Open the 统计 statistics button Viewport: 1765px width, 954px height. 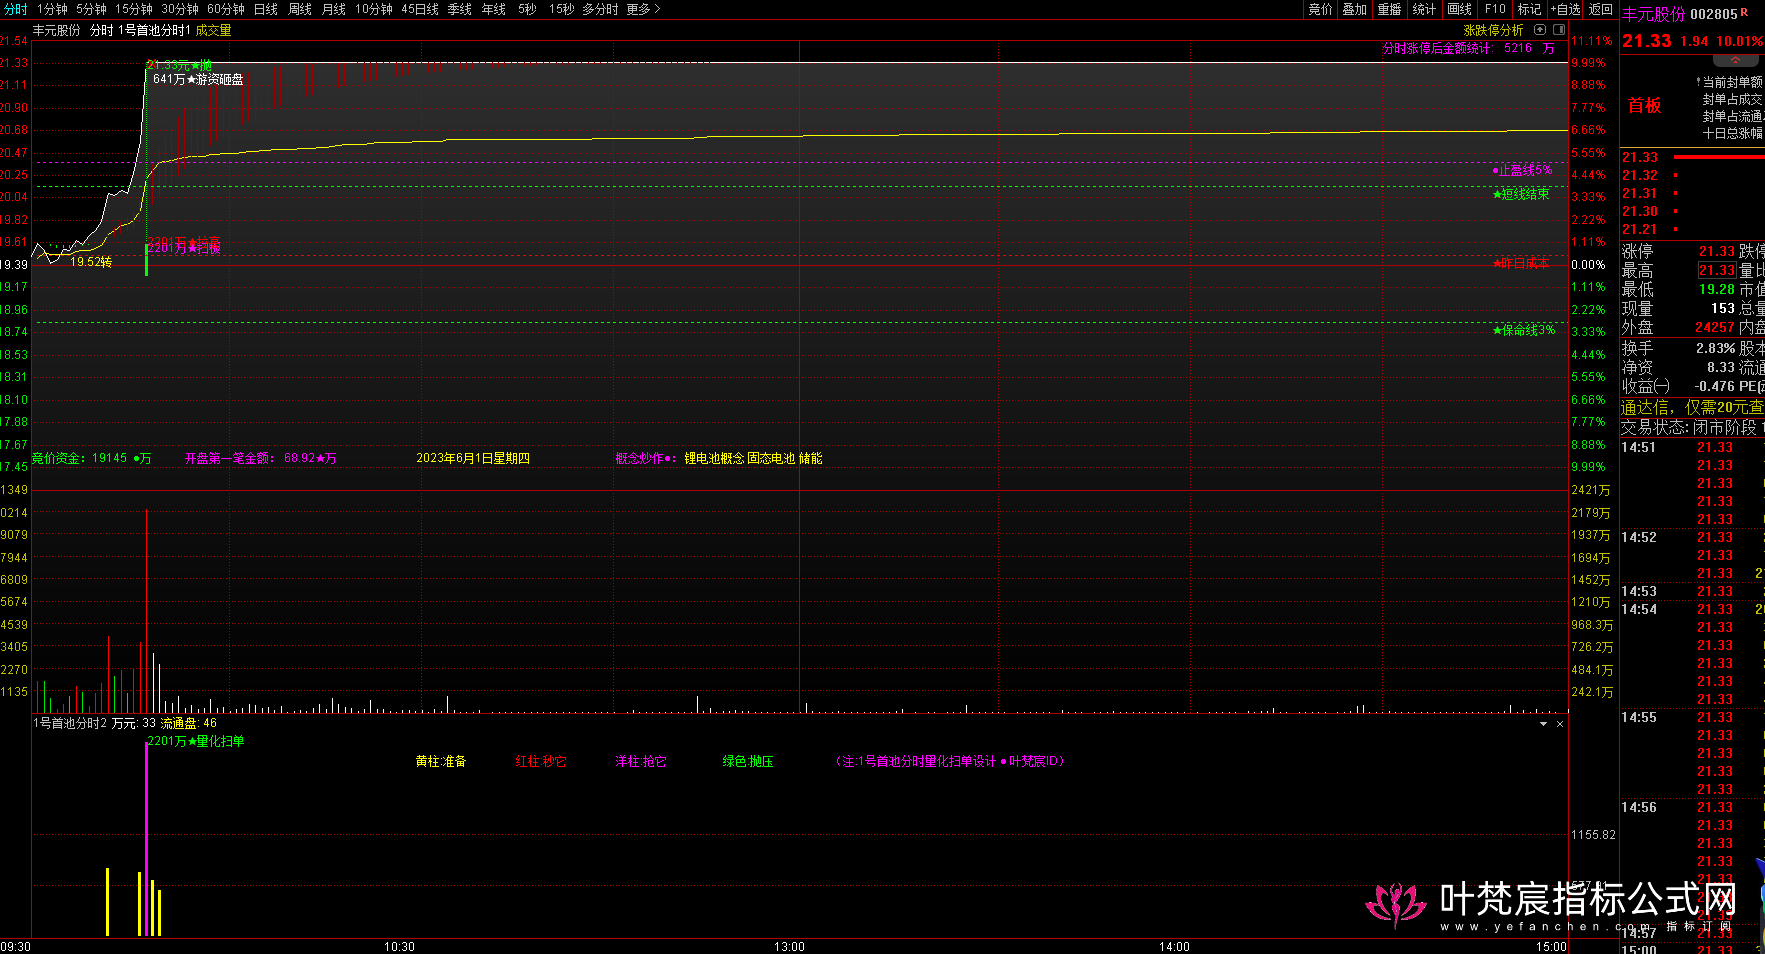(1425, 9)
